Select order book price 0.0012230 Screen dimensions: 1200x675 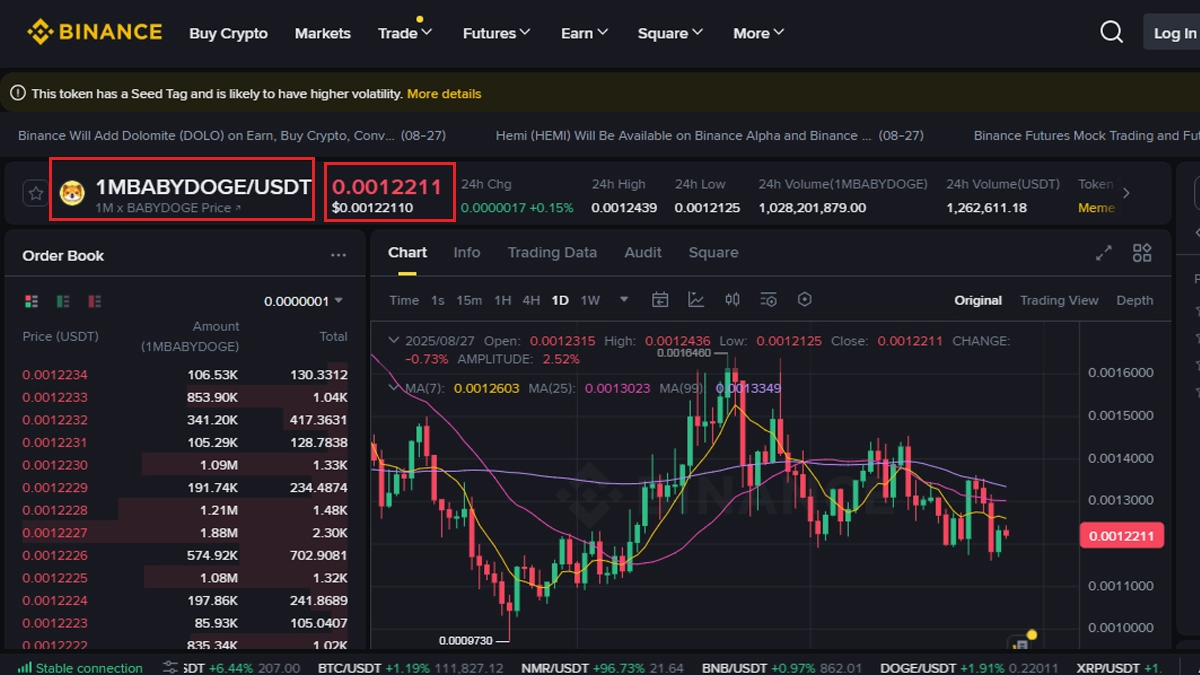(x=55, y=465)
